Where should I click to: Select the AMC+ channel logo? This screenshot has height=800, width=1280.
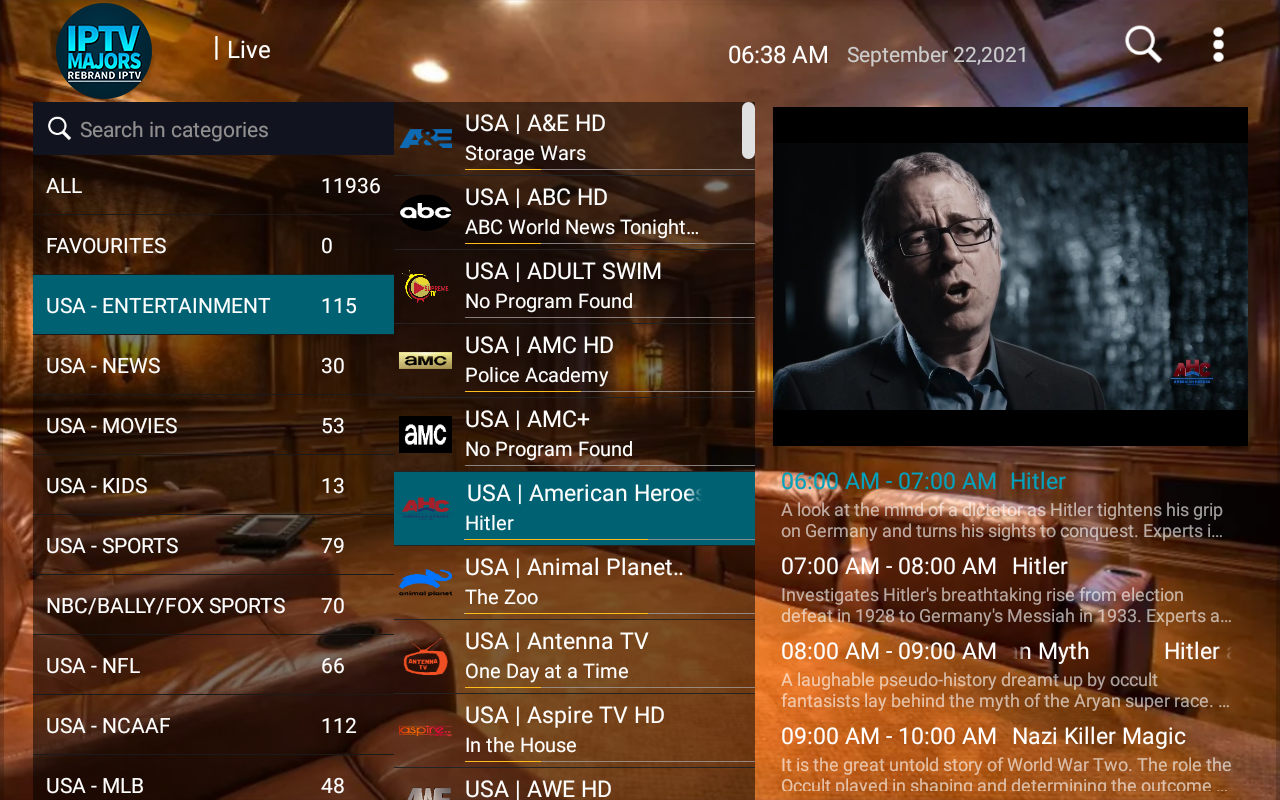[426, 434]
